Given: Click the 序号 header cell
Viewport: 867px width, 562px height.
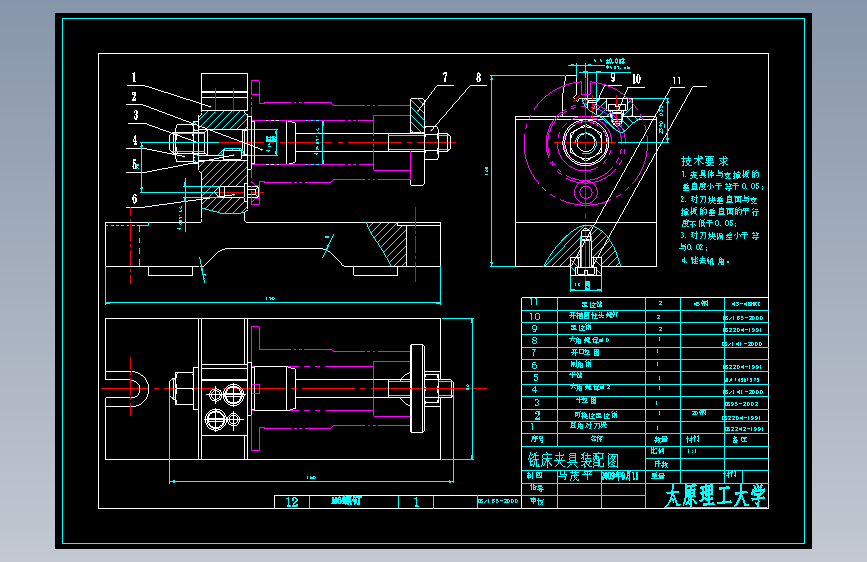Looking at the screenshot, I should 537,439.
